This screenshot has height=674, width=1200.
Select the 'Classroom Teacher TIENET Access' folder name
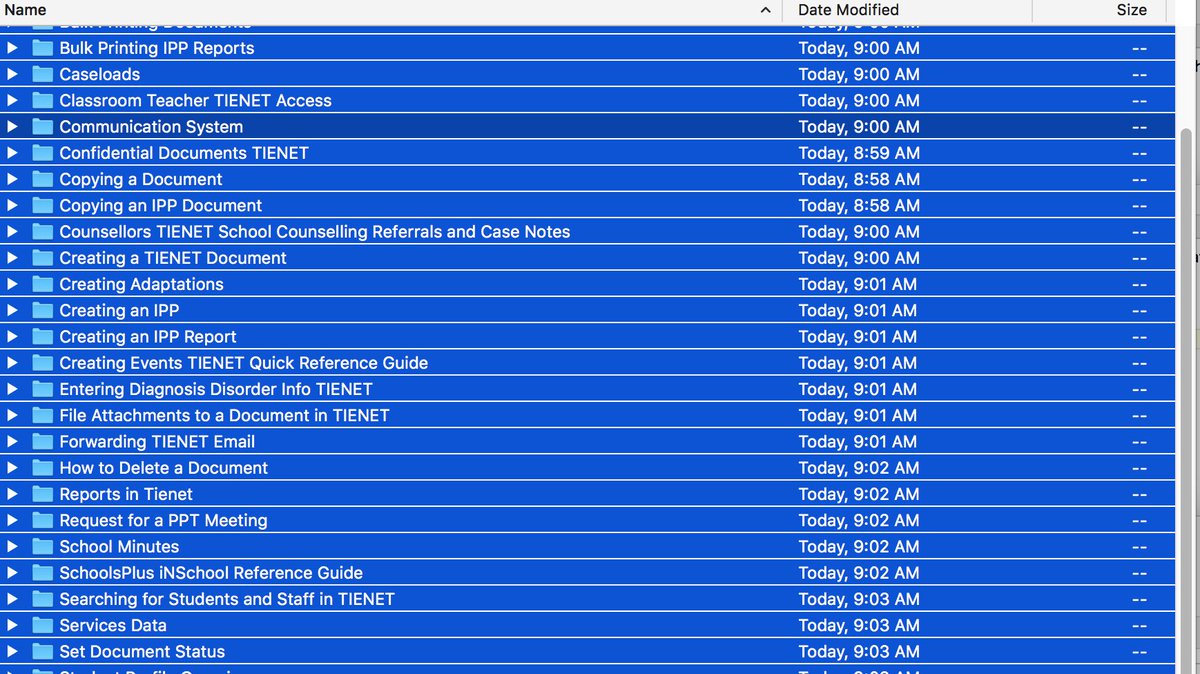(195, 100)
